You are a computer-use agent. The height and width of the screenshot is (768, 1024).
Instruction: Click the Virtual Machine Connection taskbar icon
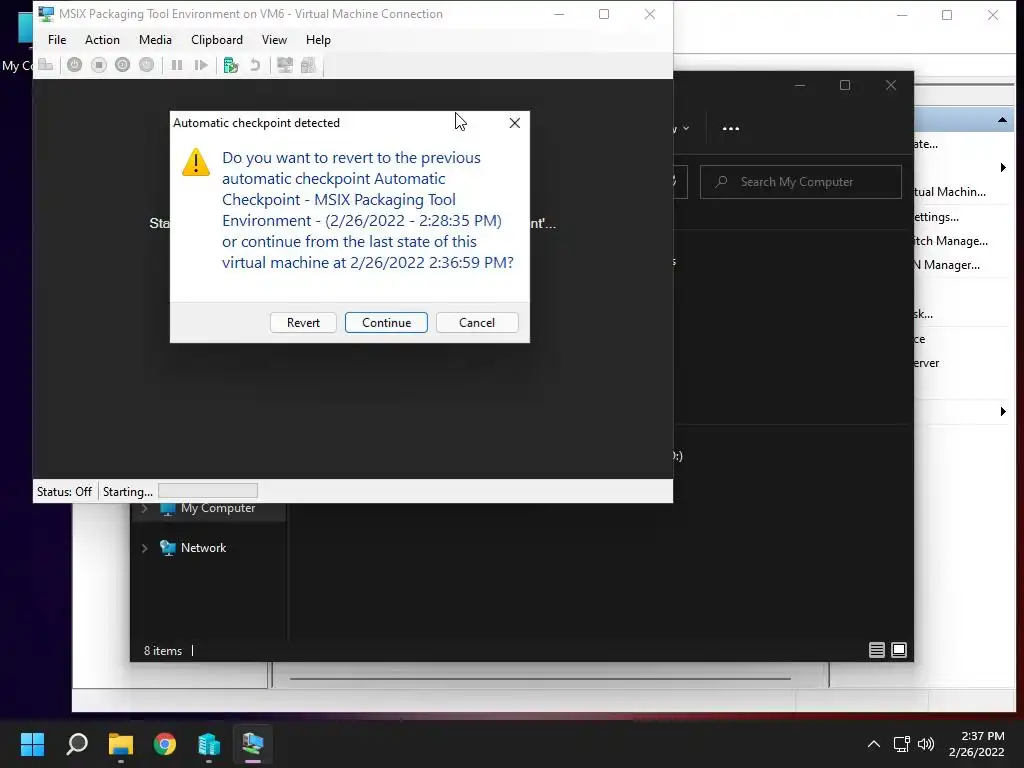tap(253, 744)
